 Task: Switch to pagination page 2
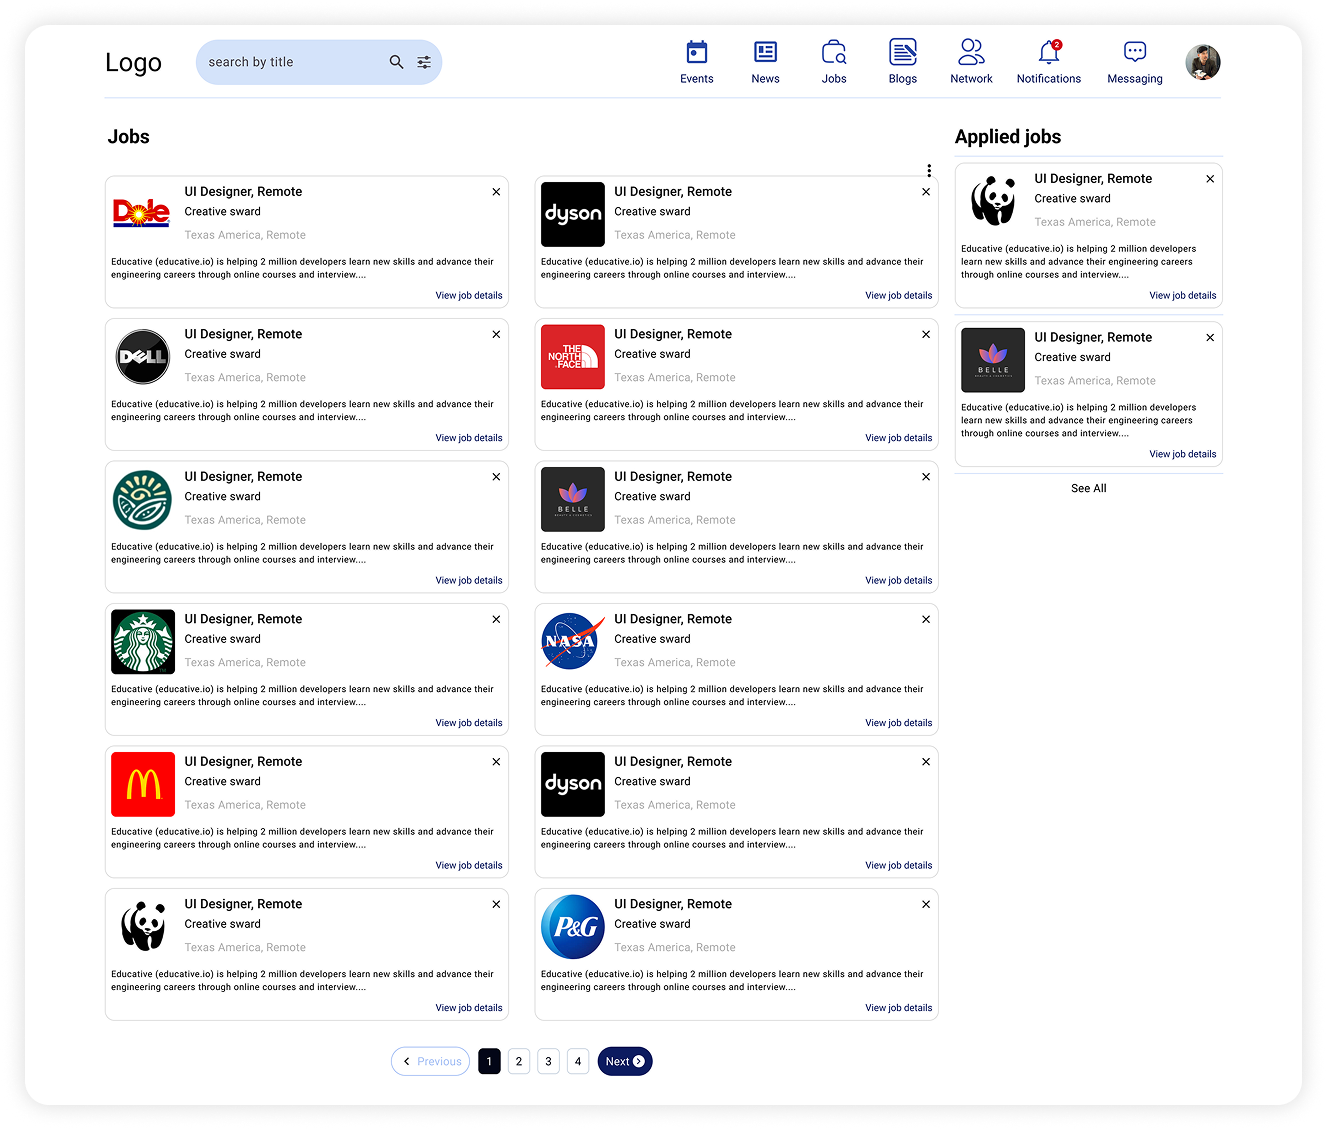(x=518, y=1061)
